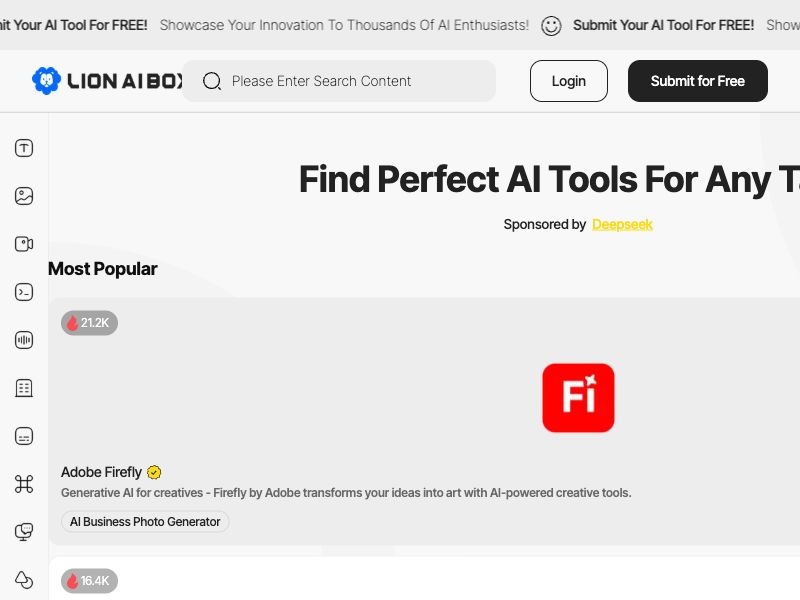Viewport: 800px width, 600px height.
Task: Focus the search content input field
Action: point(355,81)
